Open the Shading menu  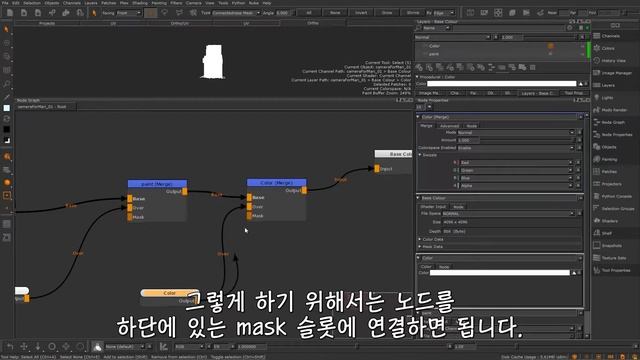click(x=140, y=3)
